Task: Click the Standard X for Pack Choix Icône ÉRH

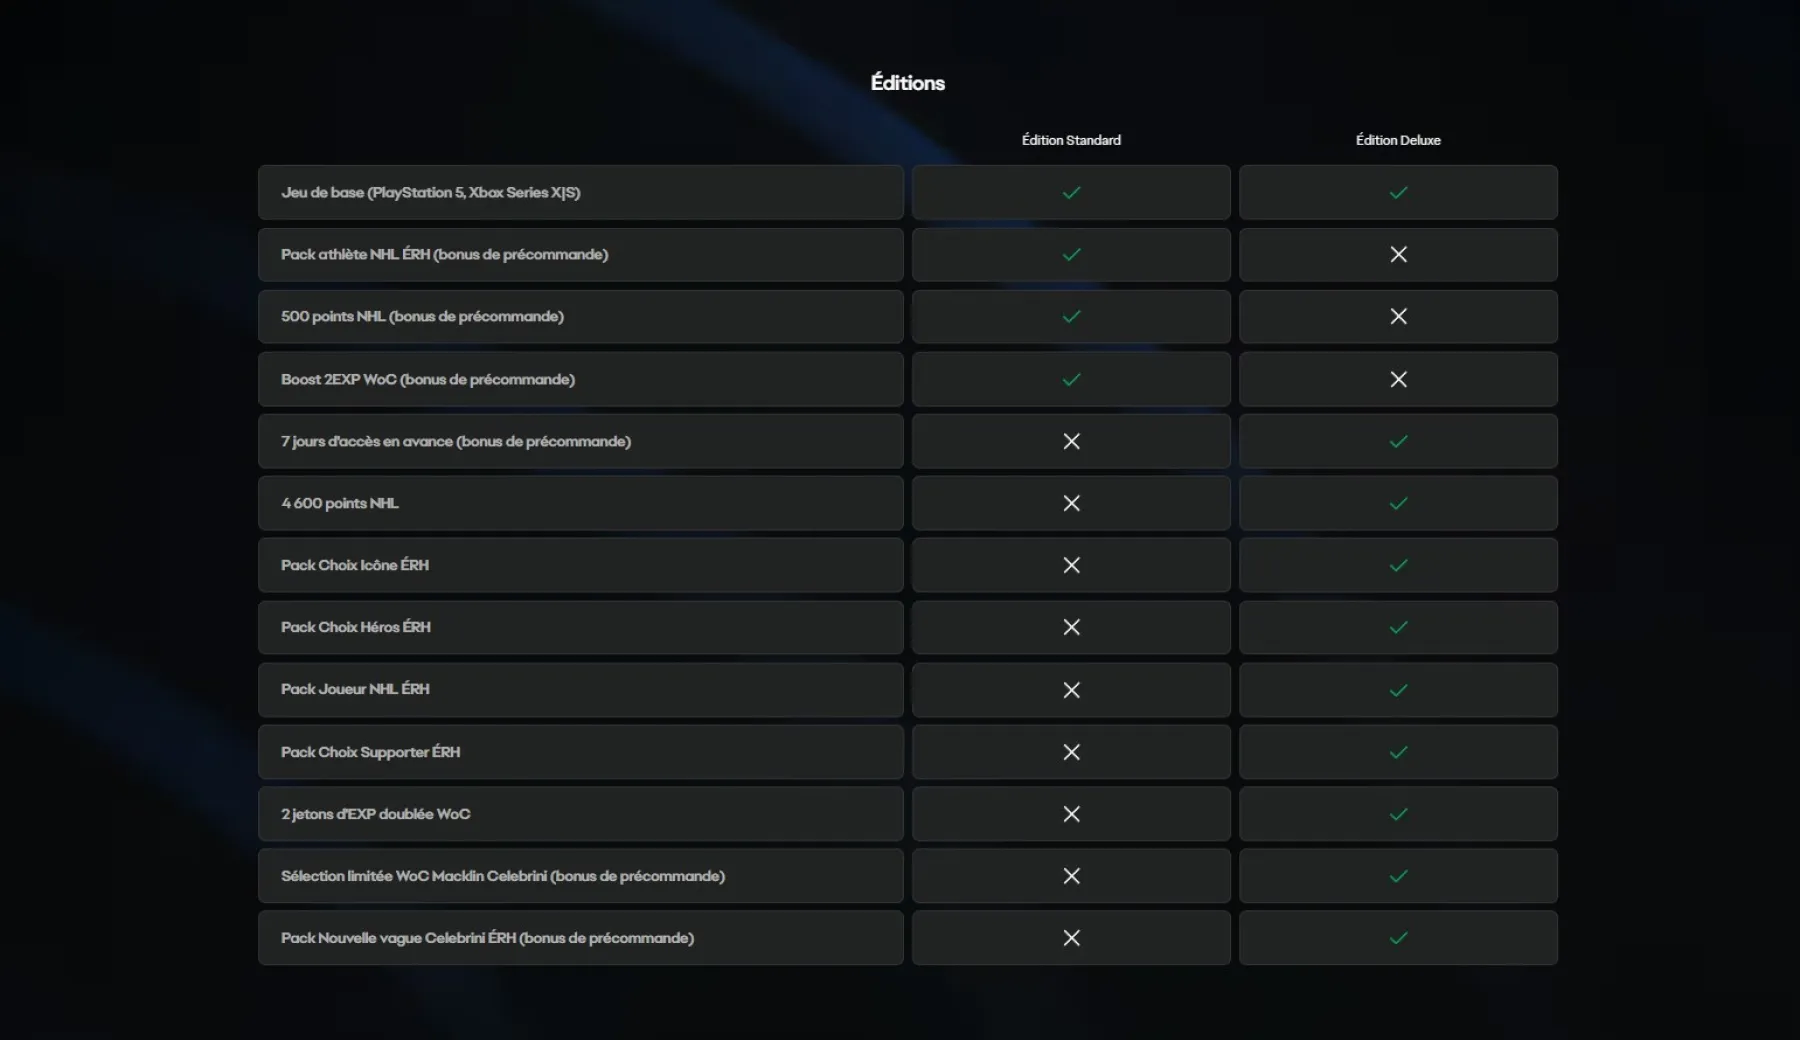Action: (x=1071, y=565)
